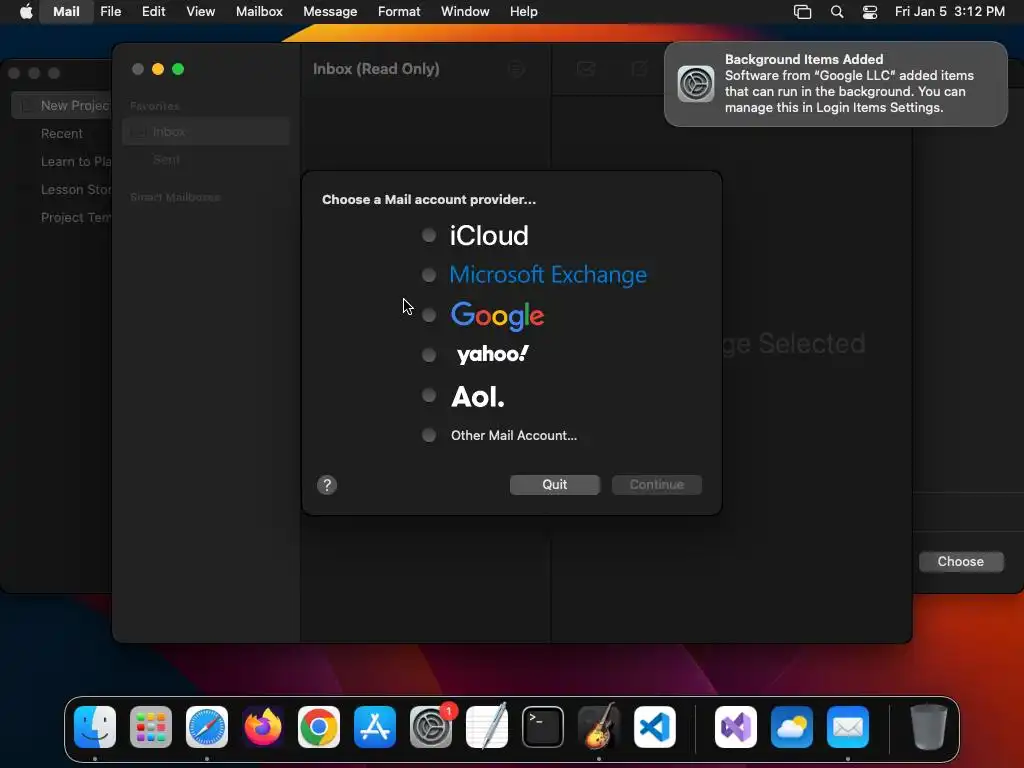Launch Firefox from the Dock
The image size is (1024, 768).
coord(263,727)
